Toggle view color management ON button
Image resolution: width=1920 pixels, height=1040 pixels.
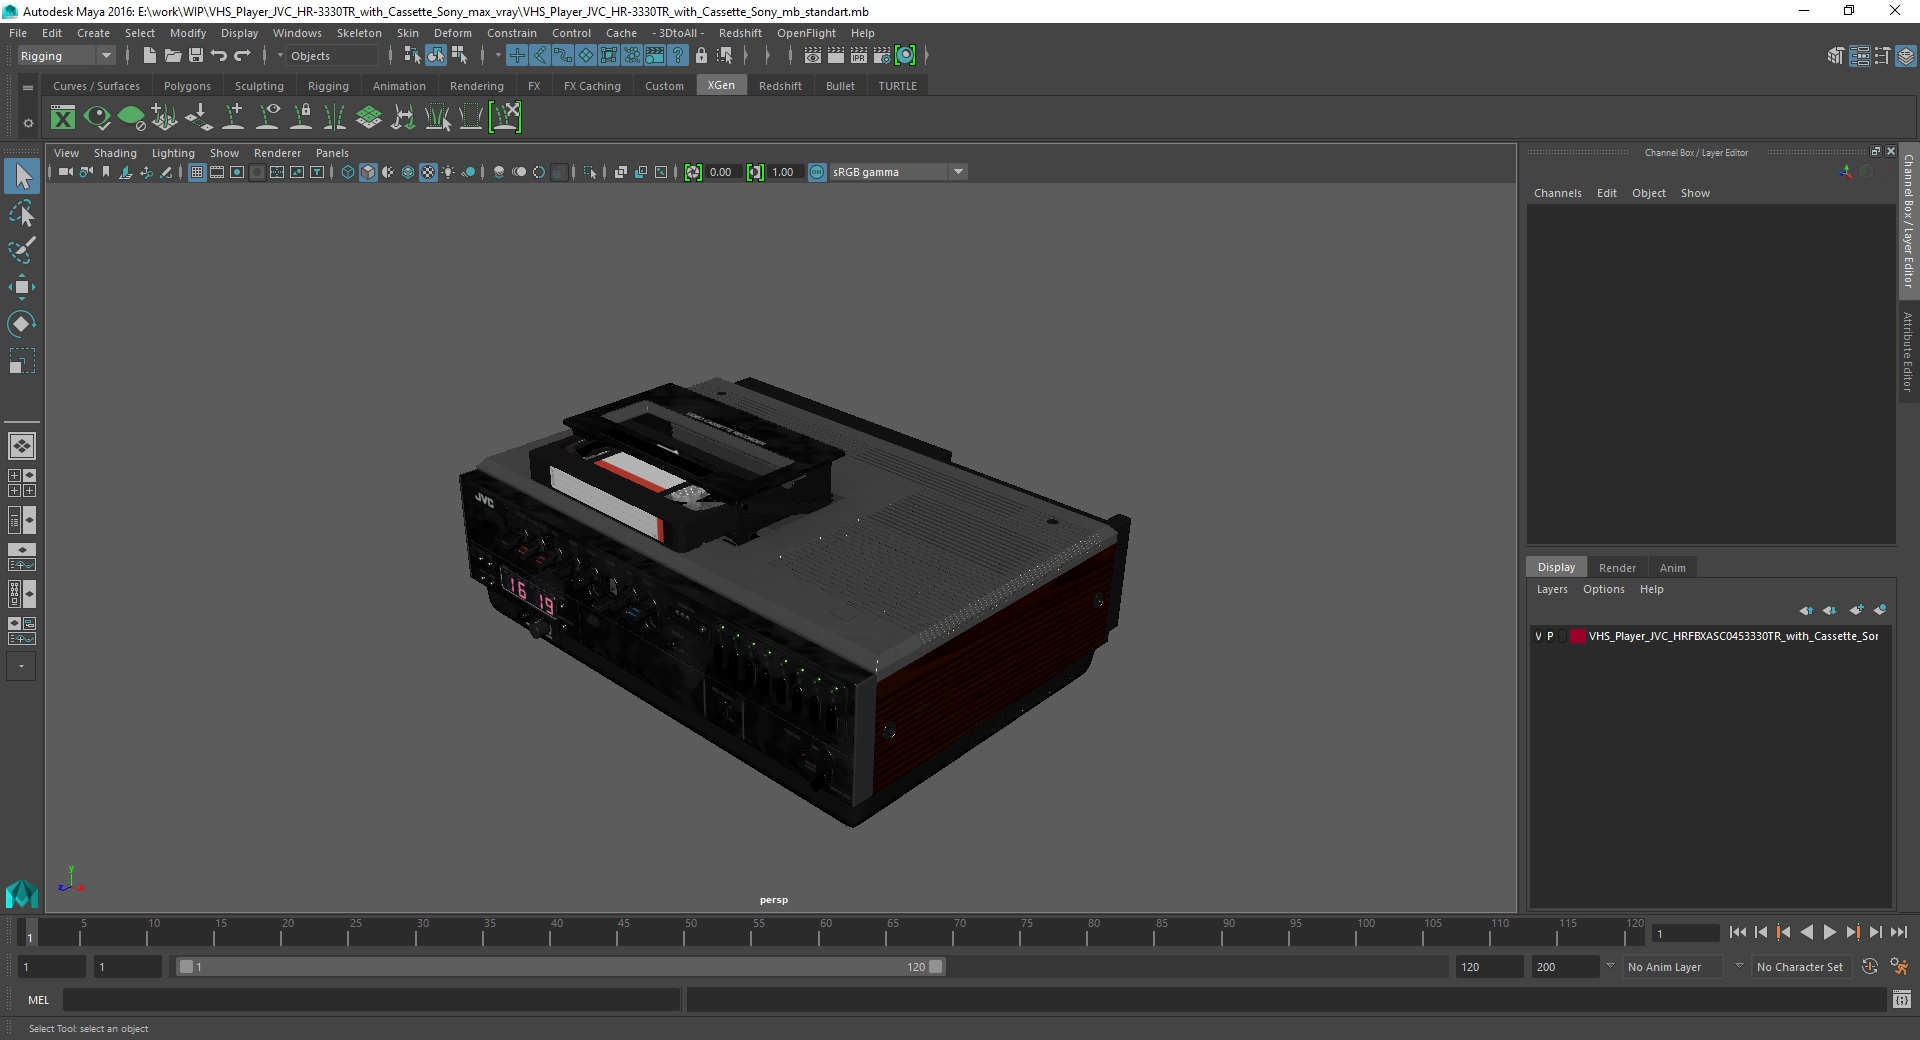[817, 172]
